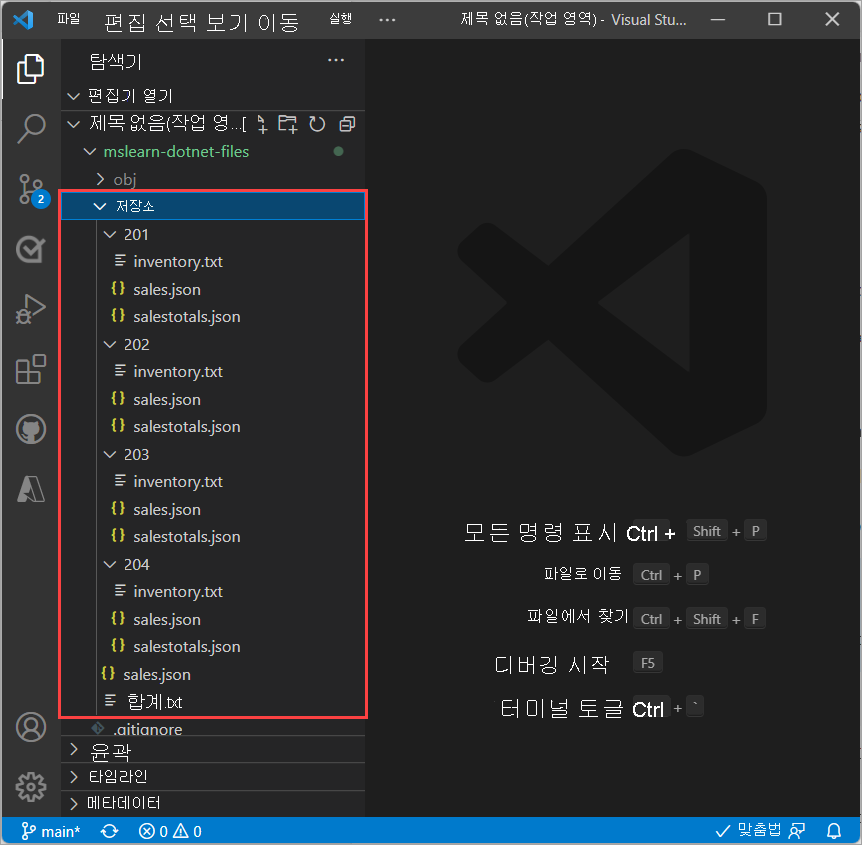Collapse folder 203
The width and height of the screenshot is (862, 845).
(213, 455)
